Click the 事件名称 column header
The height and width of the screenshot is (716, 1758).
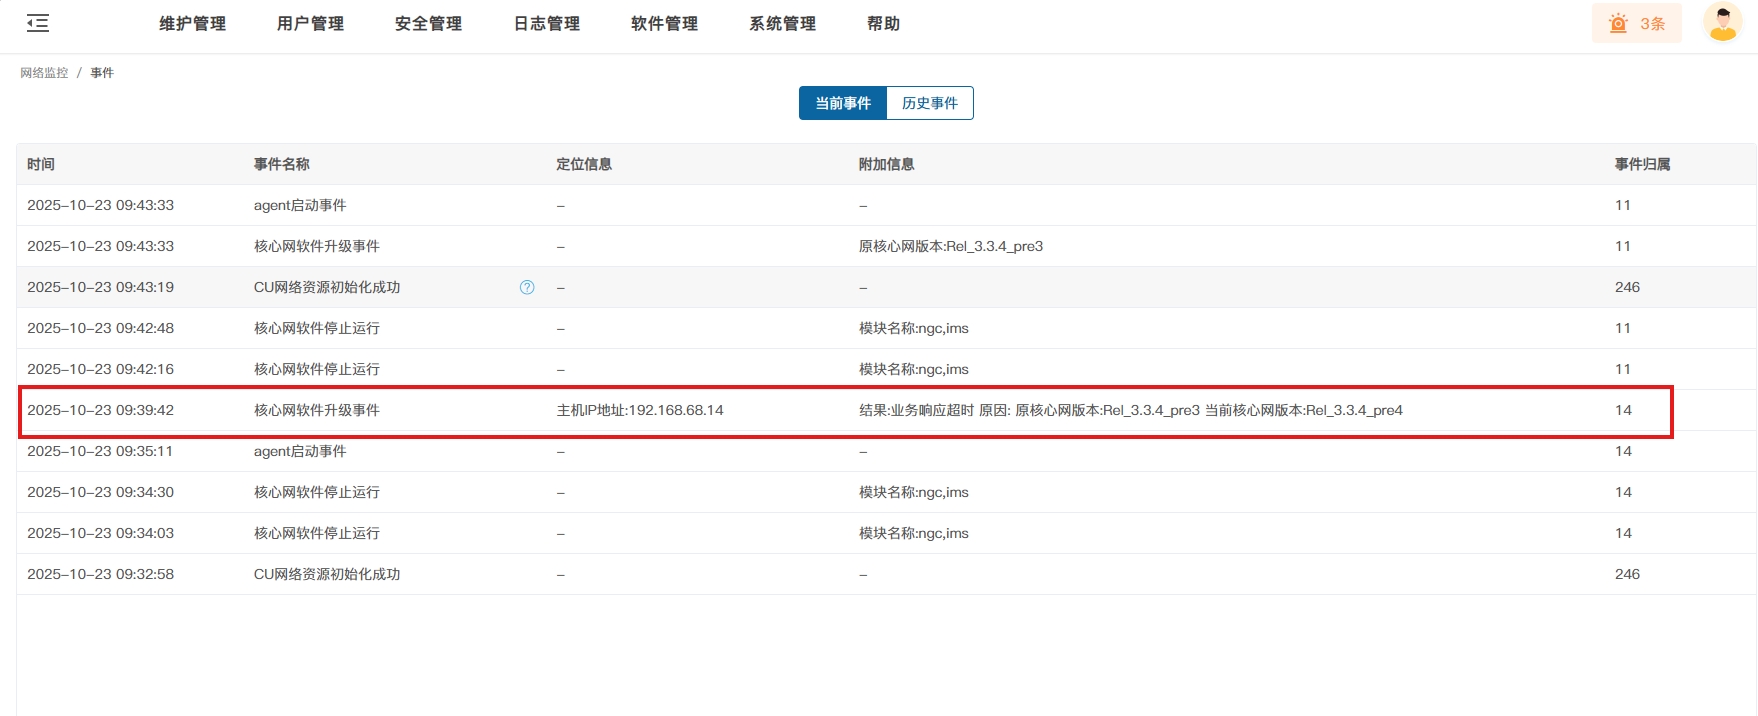(281, 164)
